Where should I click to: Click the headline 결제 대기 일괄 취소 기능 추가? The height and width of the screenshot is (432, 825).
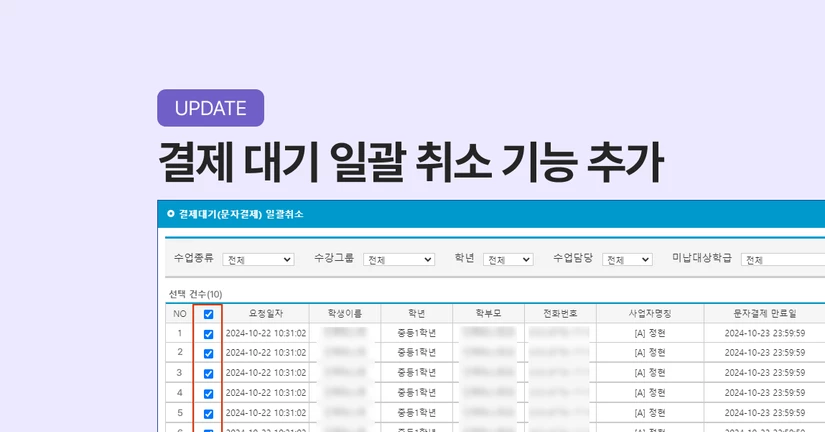(x=411, y=162)
